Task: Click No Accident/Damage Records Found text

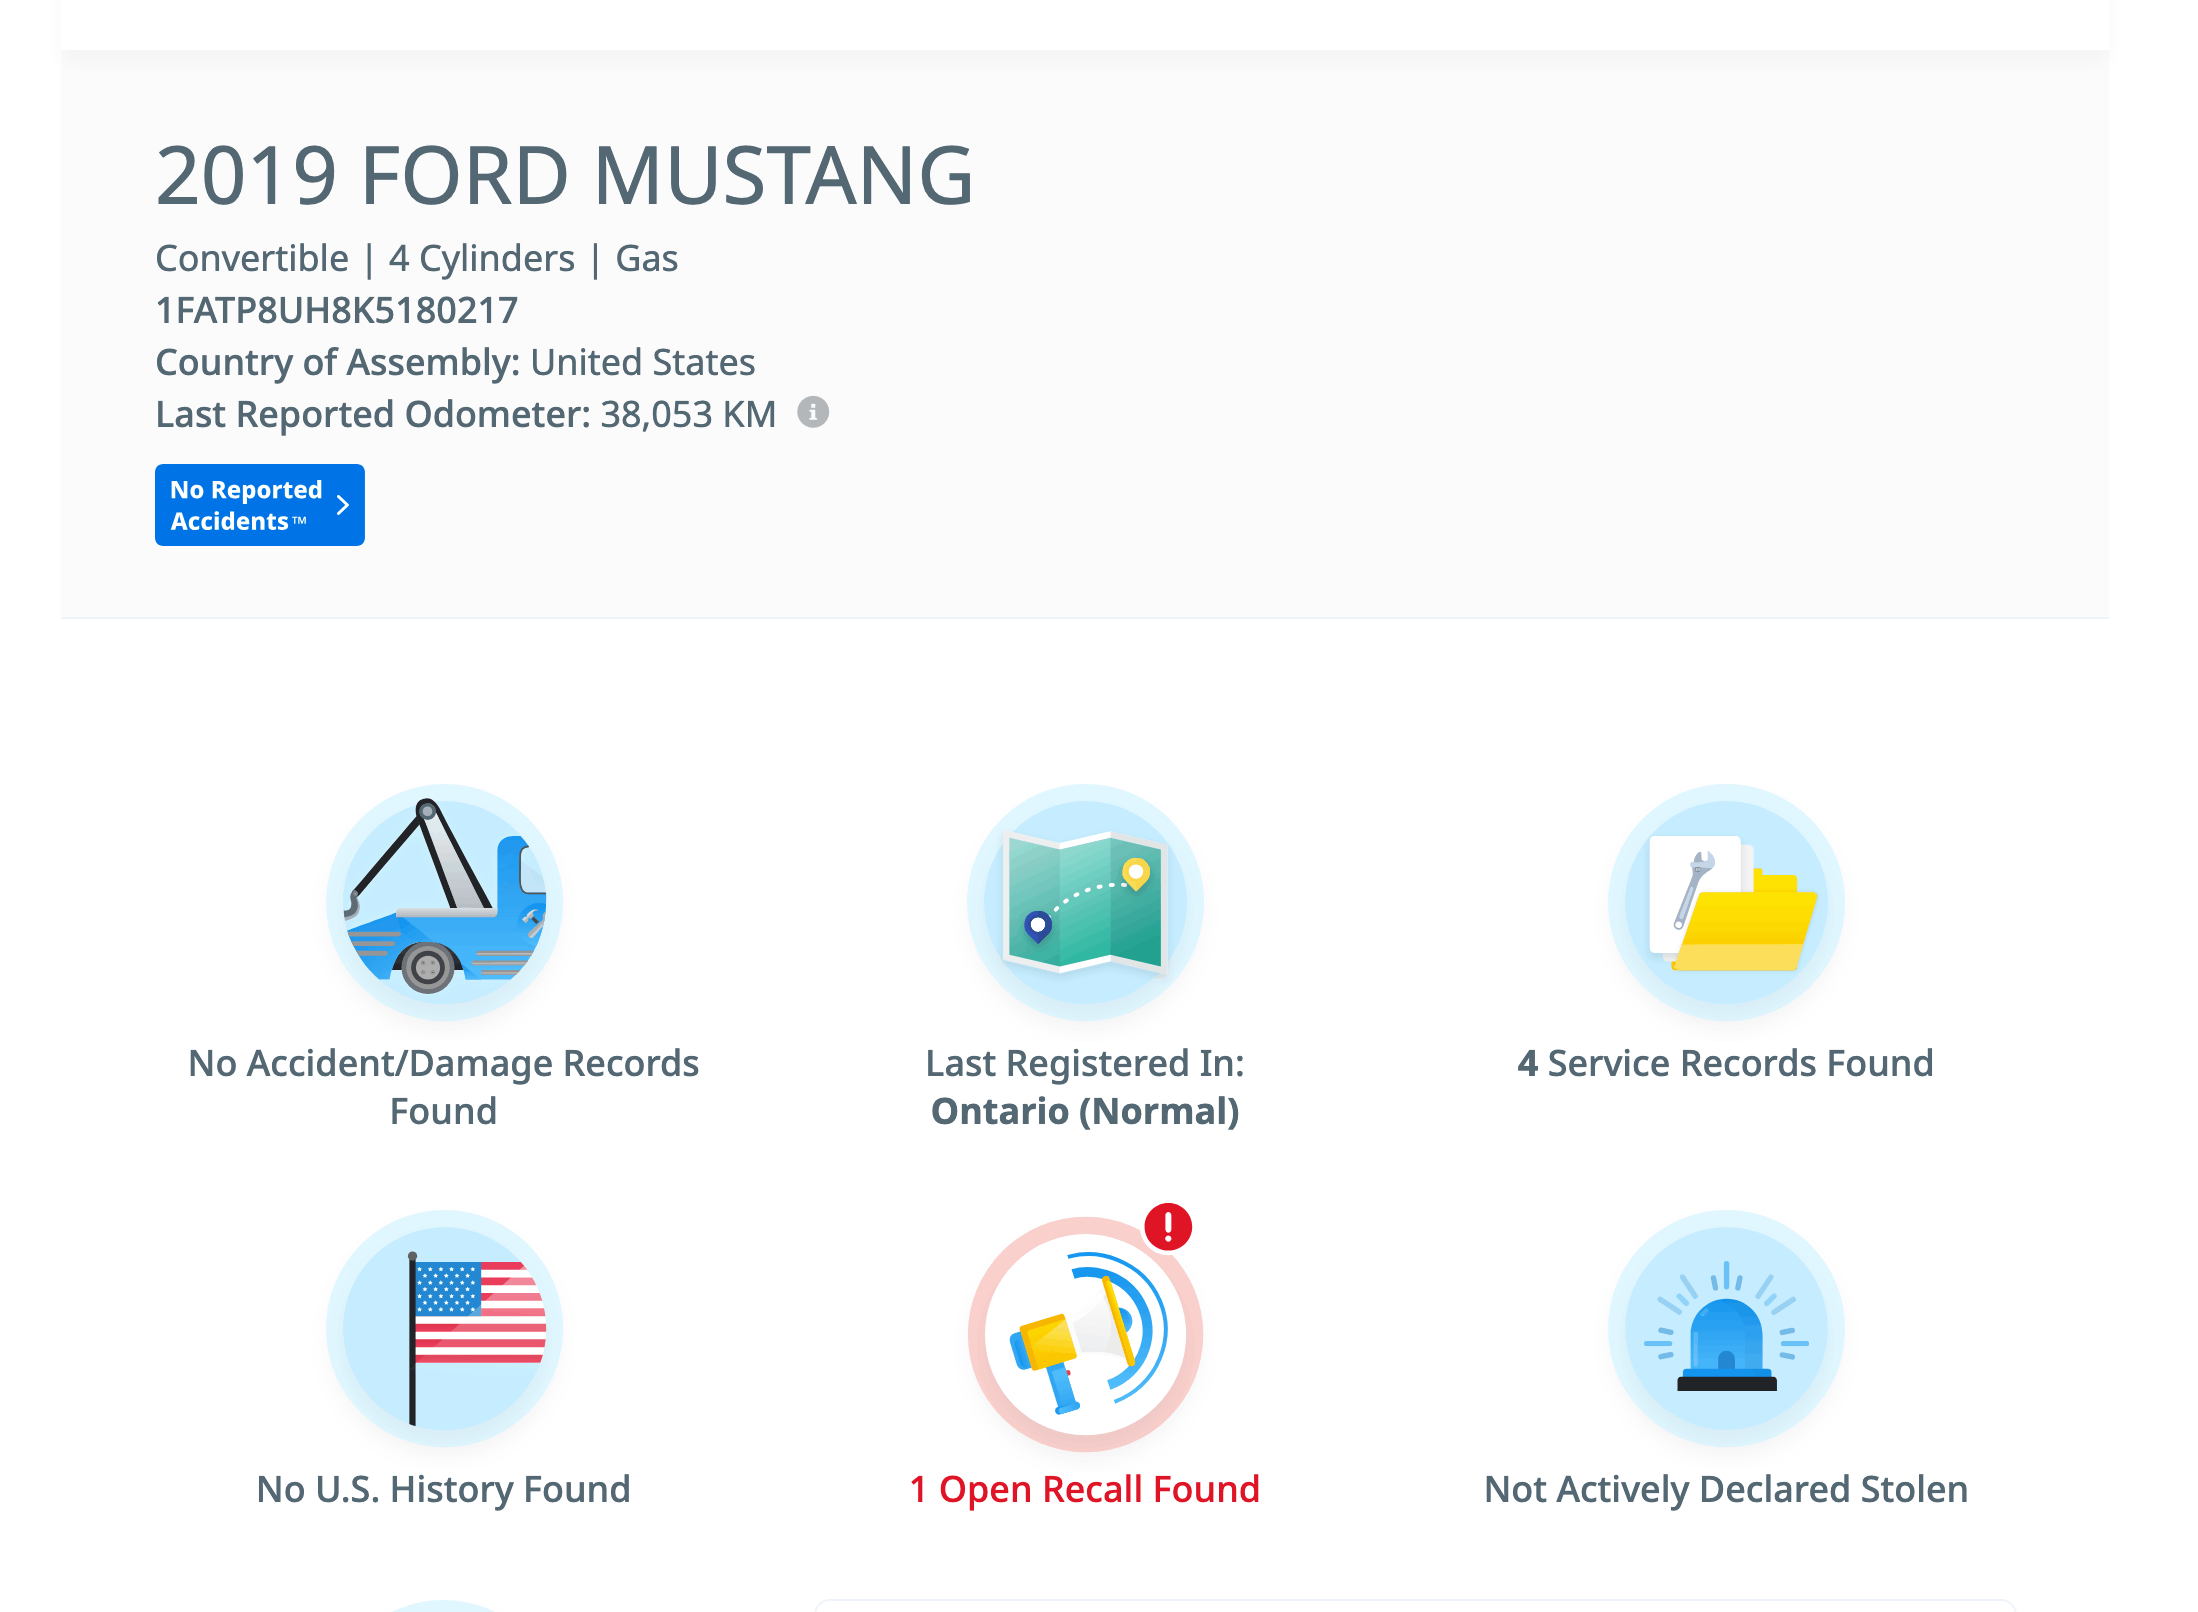Action: (444, 1087)
